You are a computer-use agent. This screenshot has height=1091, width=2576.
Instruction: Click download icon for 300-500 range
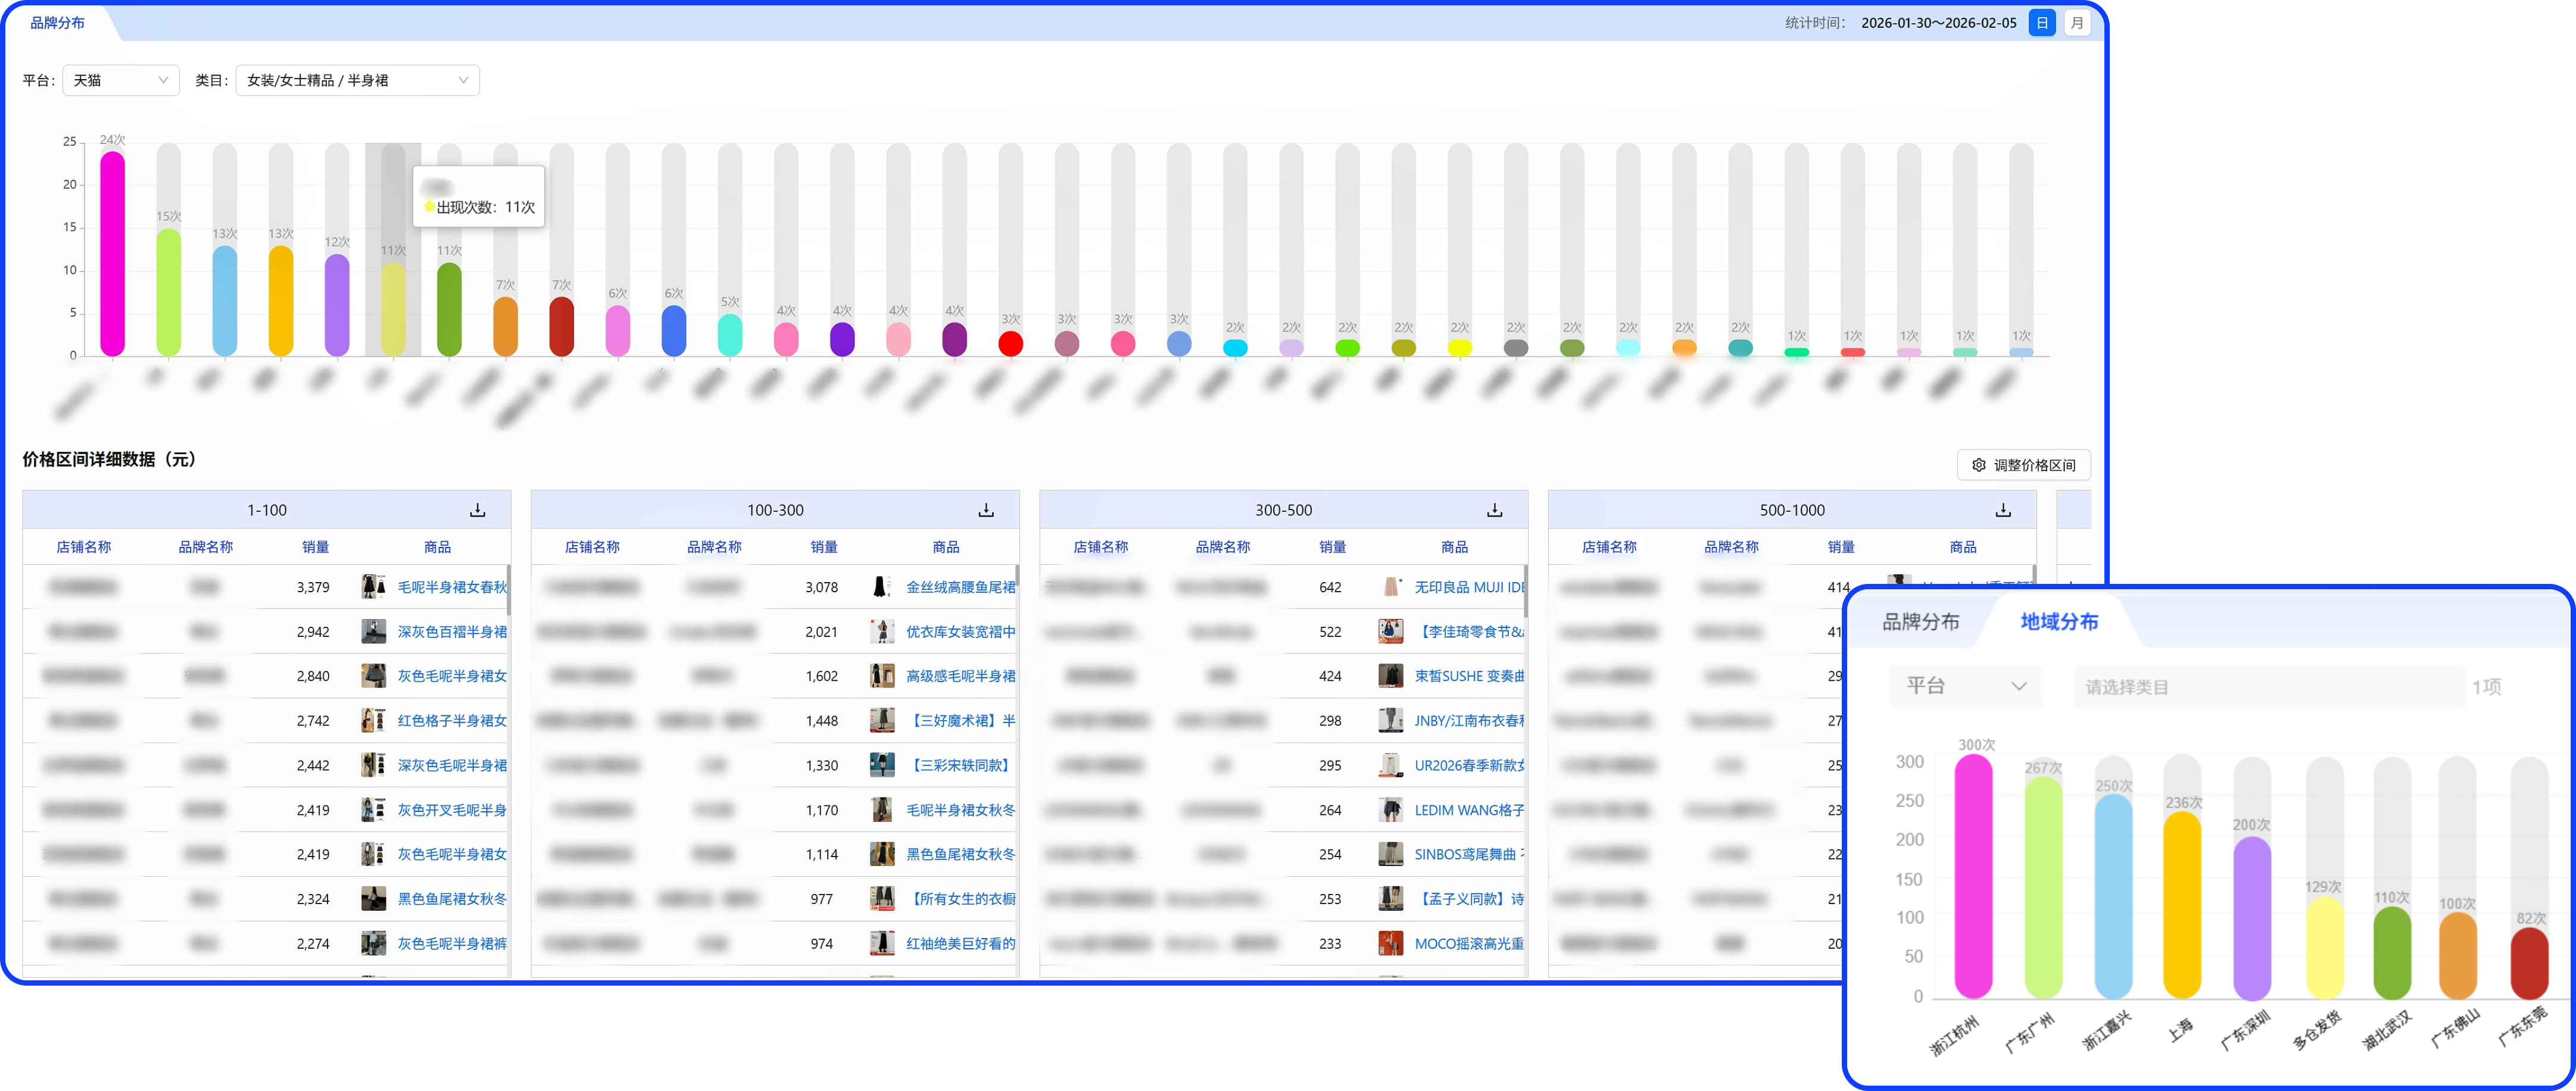click(1494, 510)
